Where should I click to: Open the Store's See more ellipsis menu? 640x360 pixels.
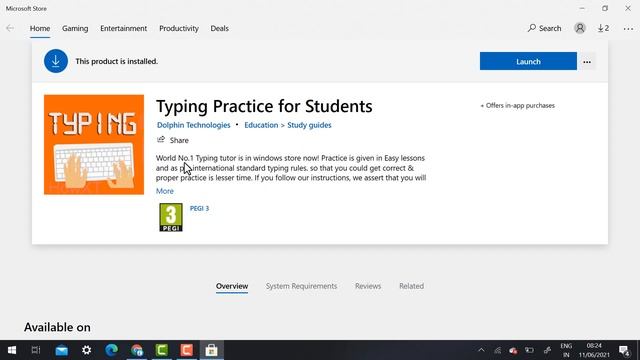click(x=628, y=29)
